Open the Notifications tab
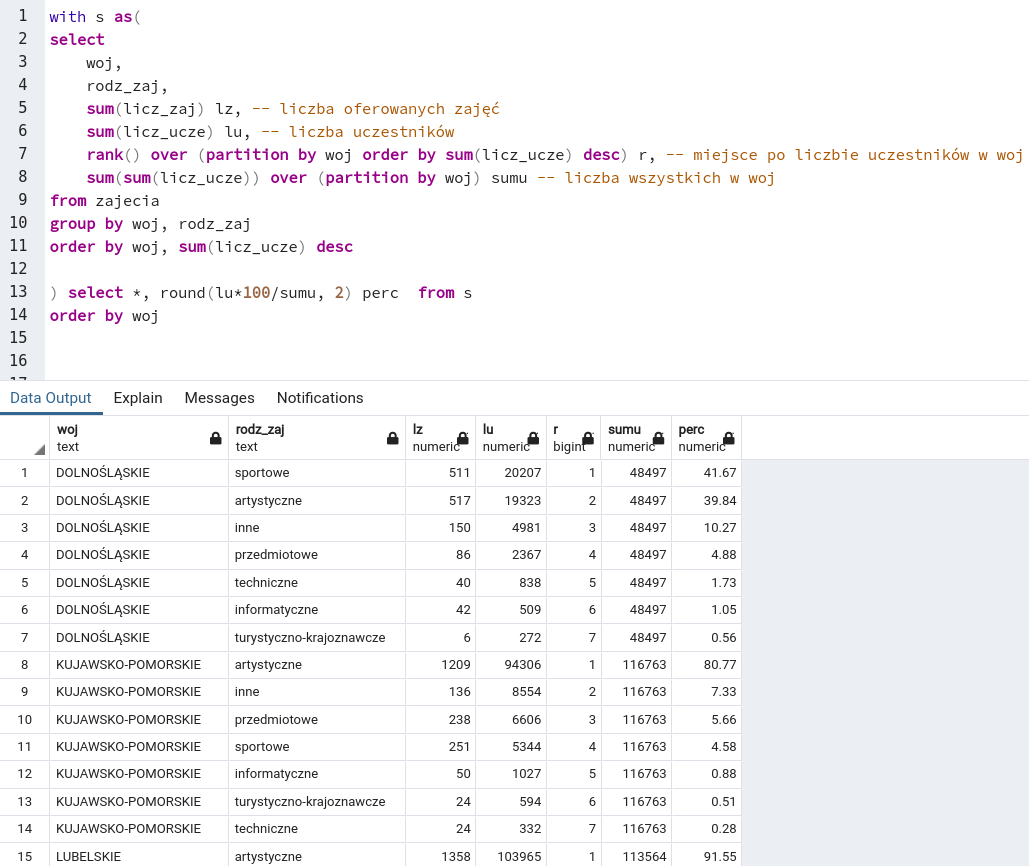This screenshot has width=1029, height=866. click(320, 398)
